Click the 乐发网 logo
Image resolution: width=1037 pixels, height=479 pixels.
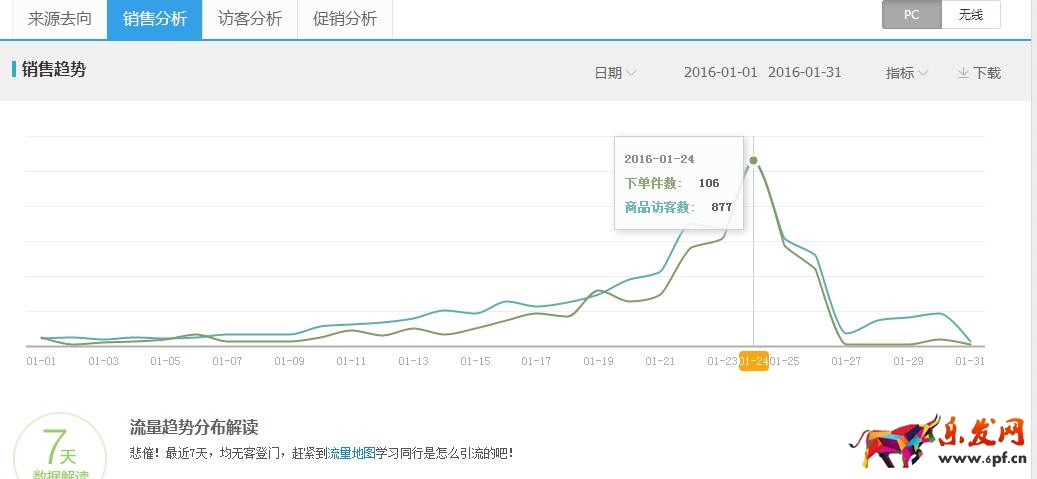938,442
